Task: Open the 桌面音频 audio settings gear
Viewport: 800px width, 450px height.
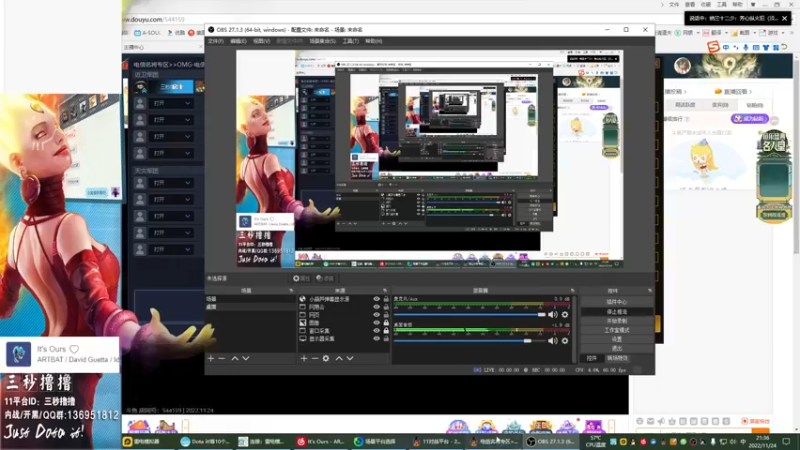Action: tap(565, 340)
